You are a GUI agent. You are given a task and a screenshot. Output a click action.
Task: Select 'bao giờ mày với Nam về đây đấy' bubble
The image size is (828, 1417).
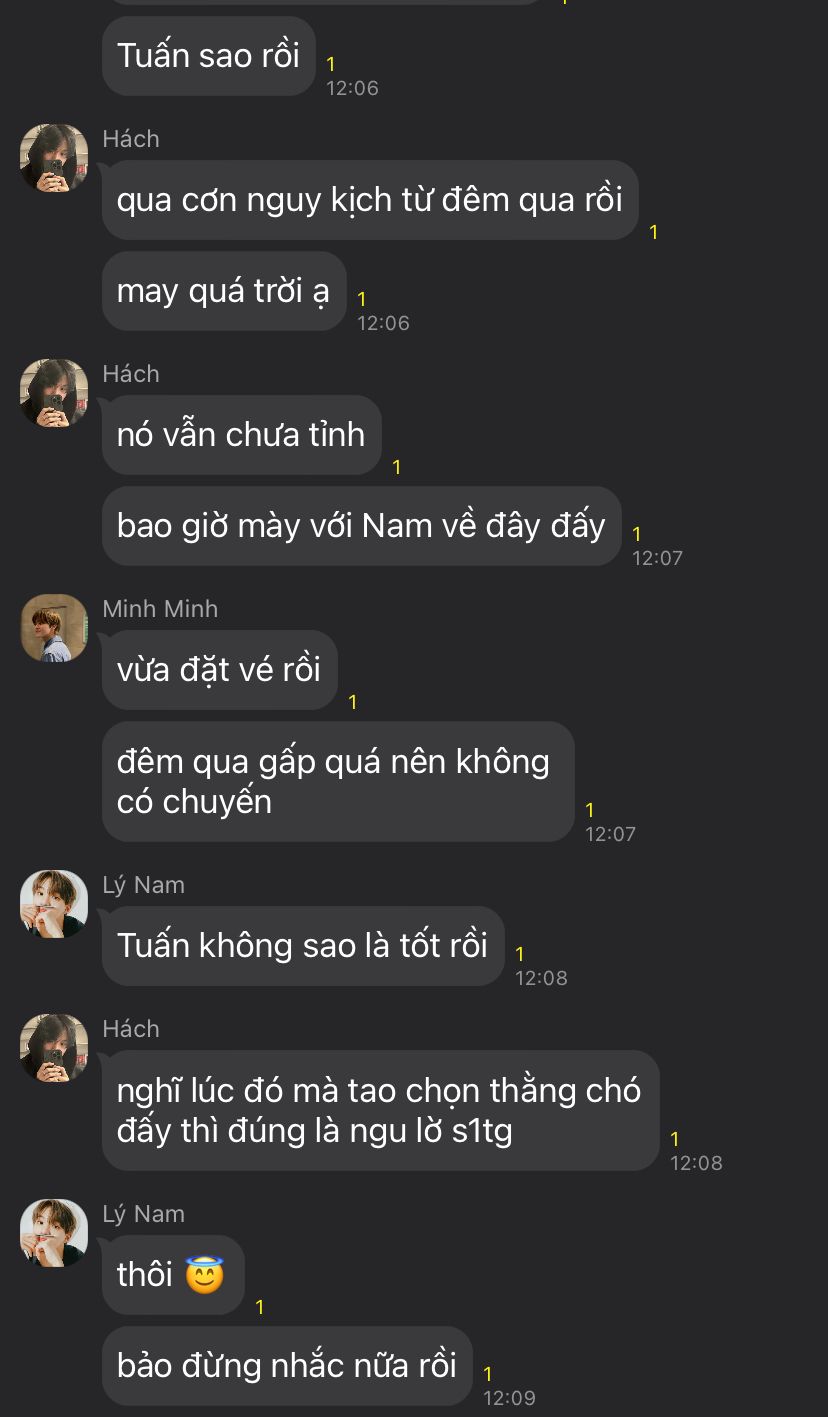coord(362,526)
